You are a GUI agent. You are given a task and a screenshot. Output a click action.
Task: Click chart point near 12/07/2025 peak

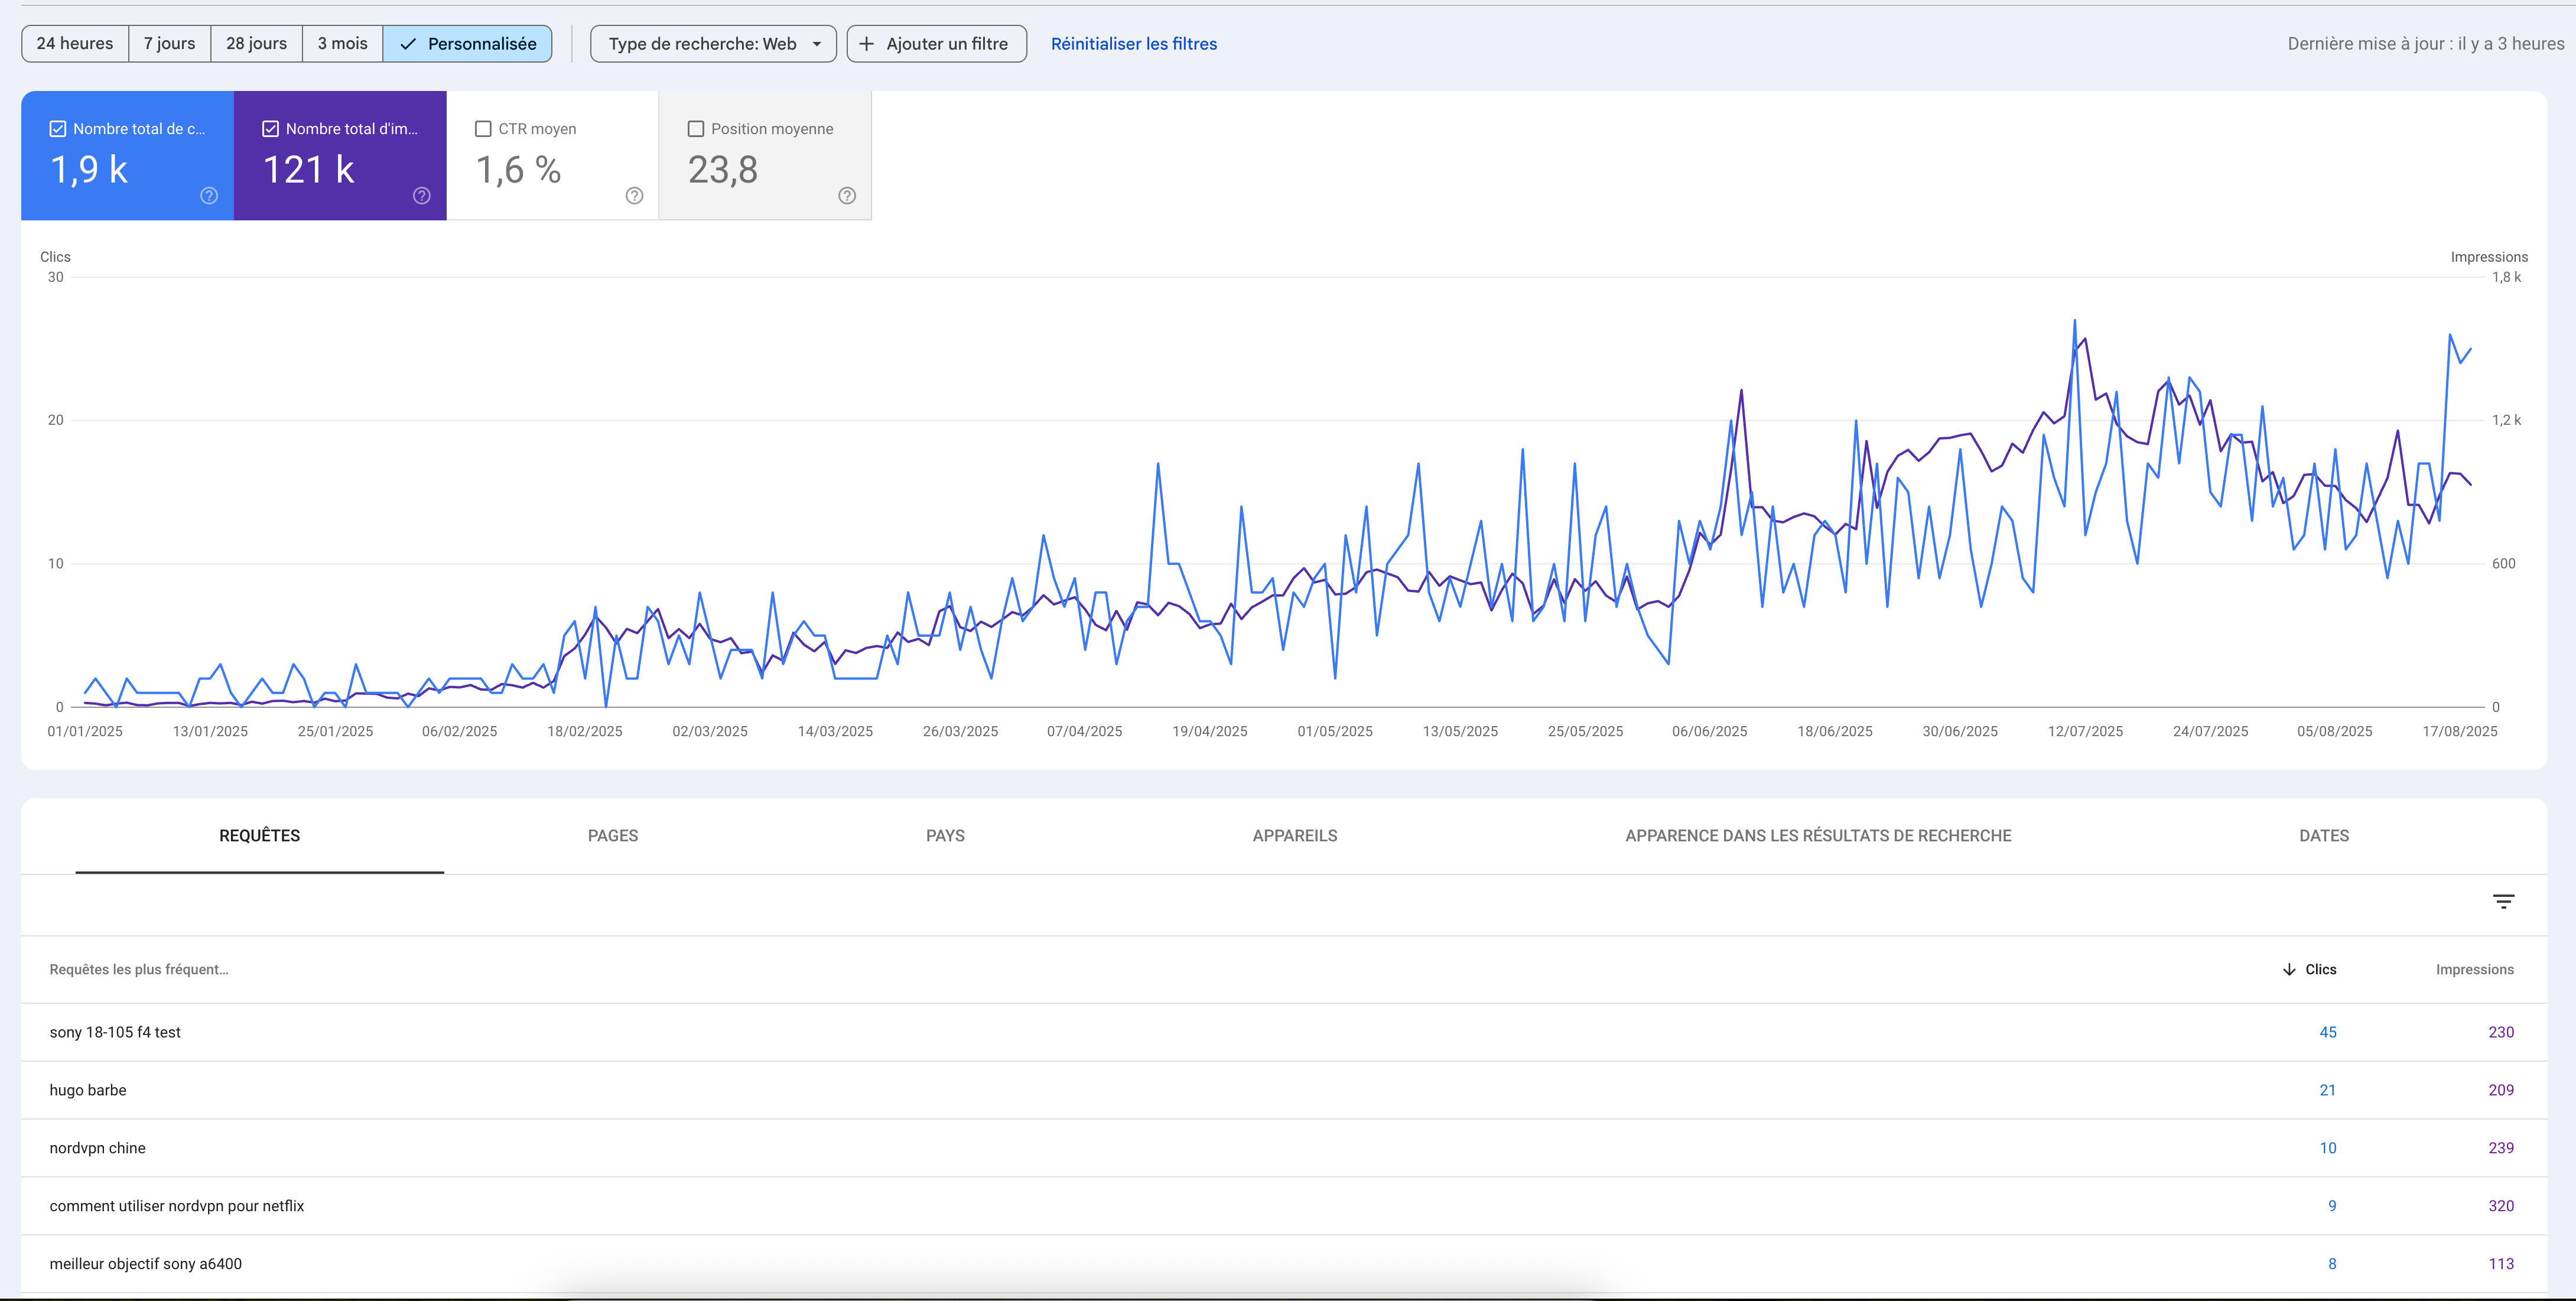[2074, 322]
